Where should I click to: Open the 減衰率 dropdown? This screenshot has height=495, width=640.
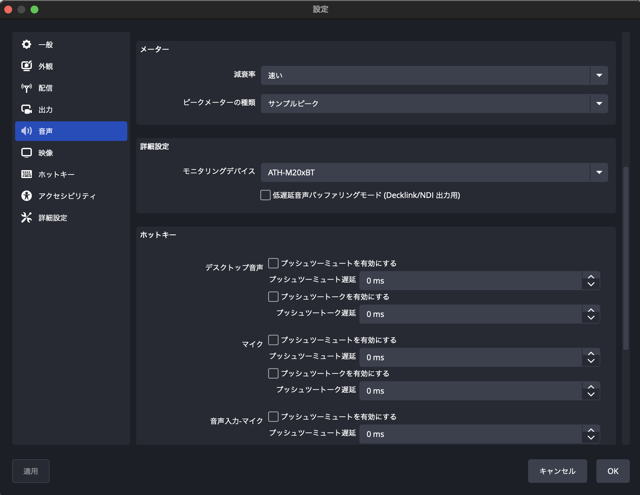(434, 75)
